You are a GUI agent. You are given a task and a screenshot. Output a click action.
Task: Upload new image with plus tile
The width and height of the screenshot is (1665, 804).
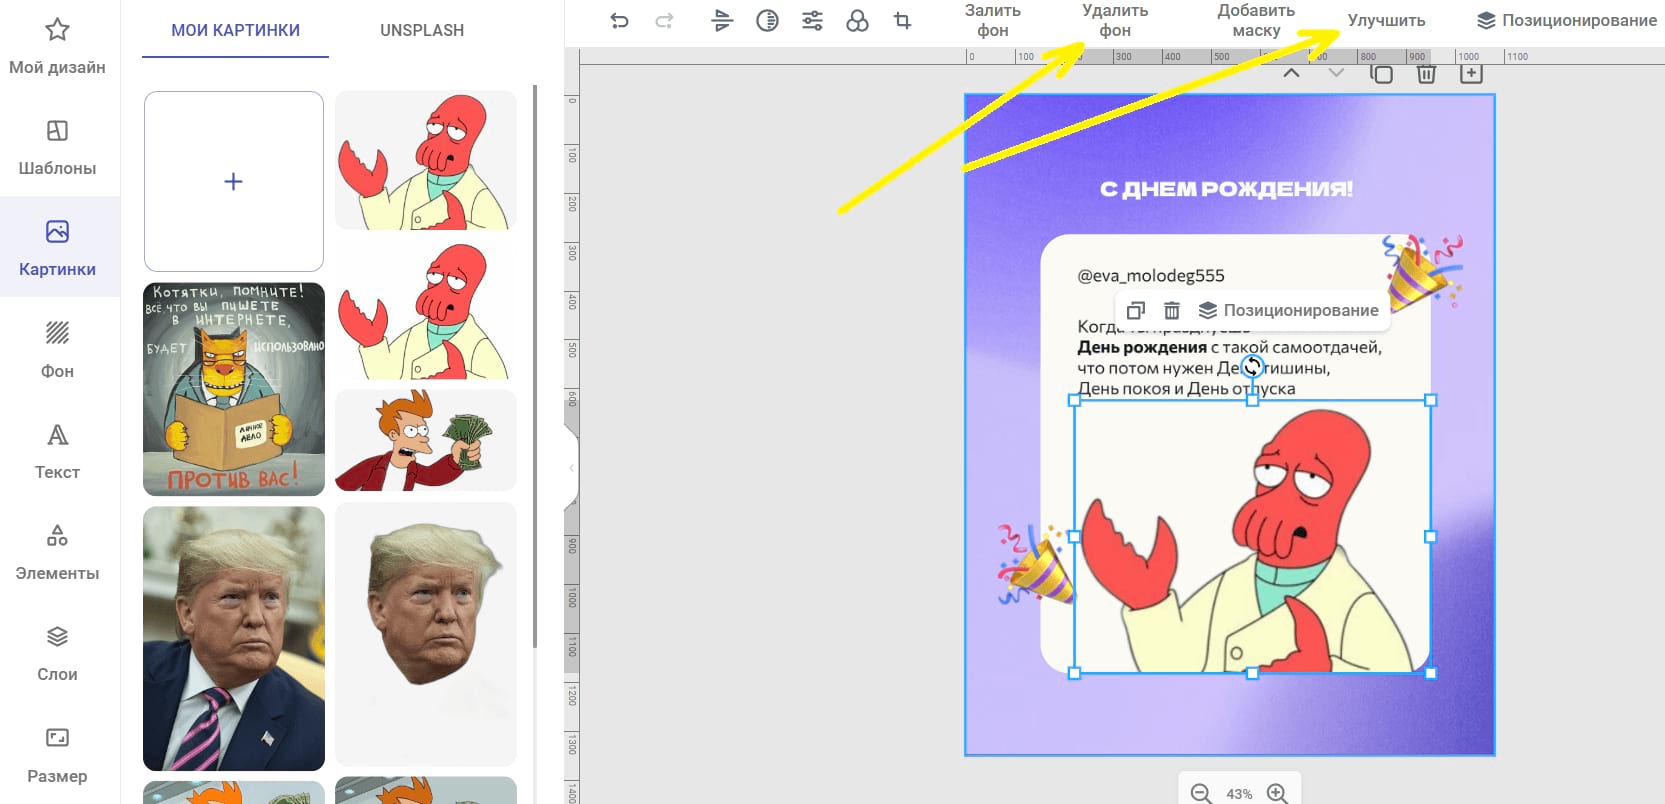tap(234, 181)
